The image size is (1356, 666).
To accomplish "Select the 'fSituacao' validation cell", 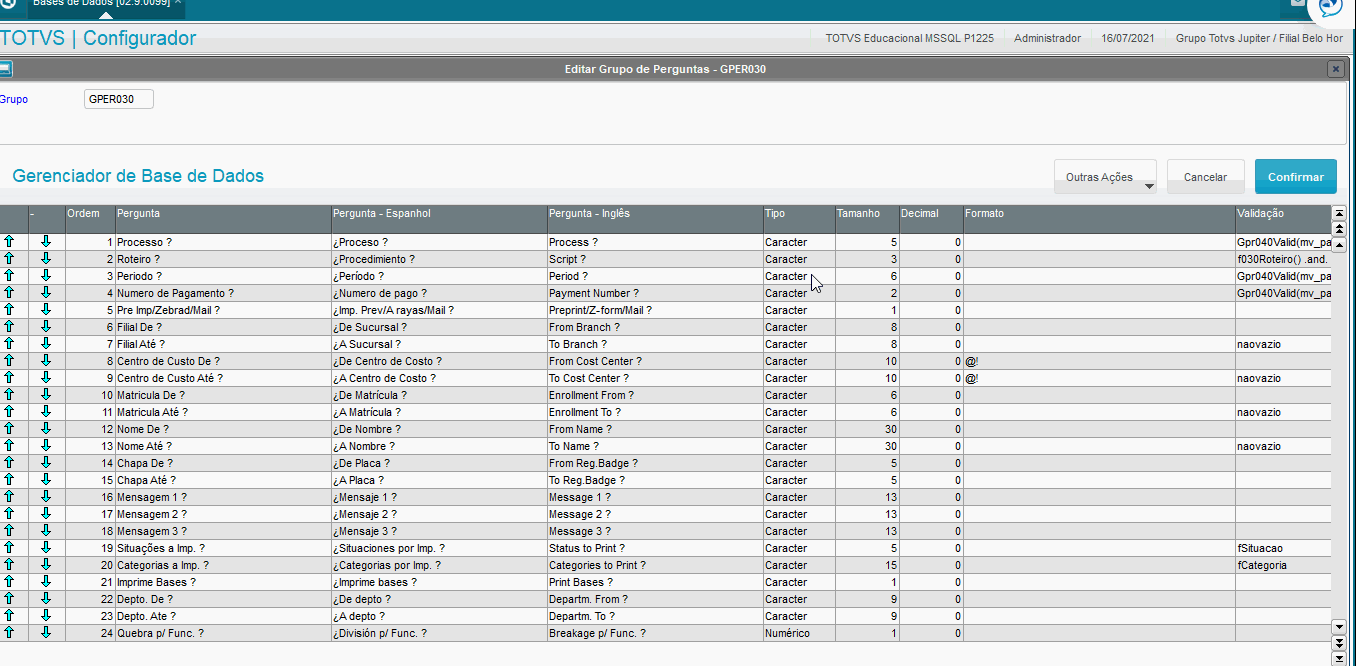I will pyautogui.click(x=1283, y=548).
